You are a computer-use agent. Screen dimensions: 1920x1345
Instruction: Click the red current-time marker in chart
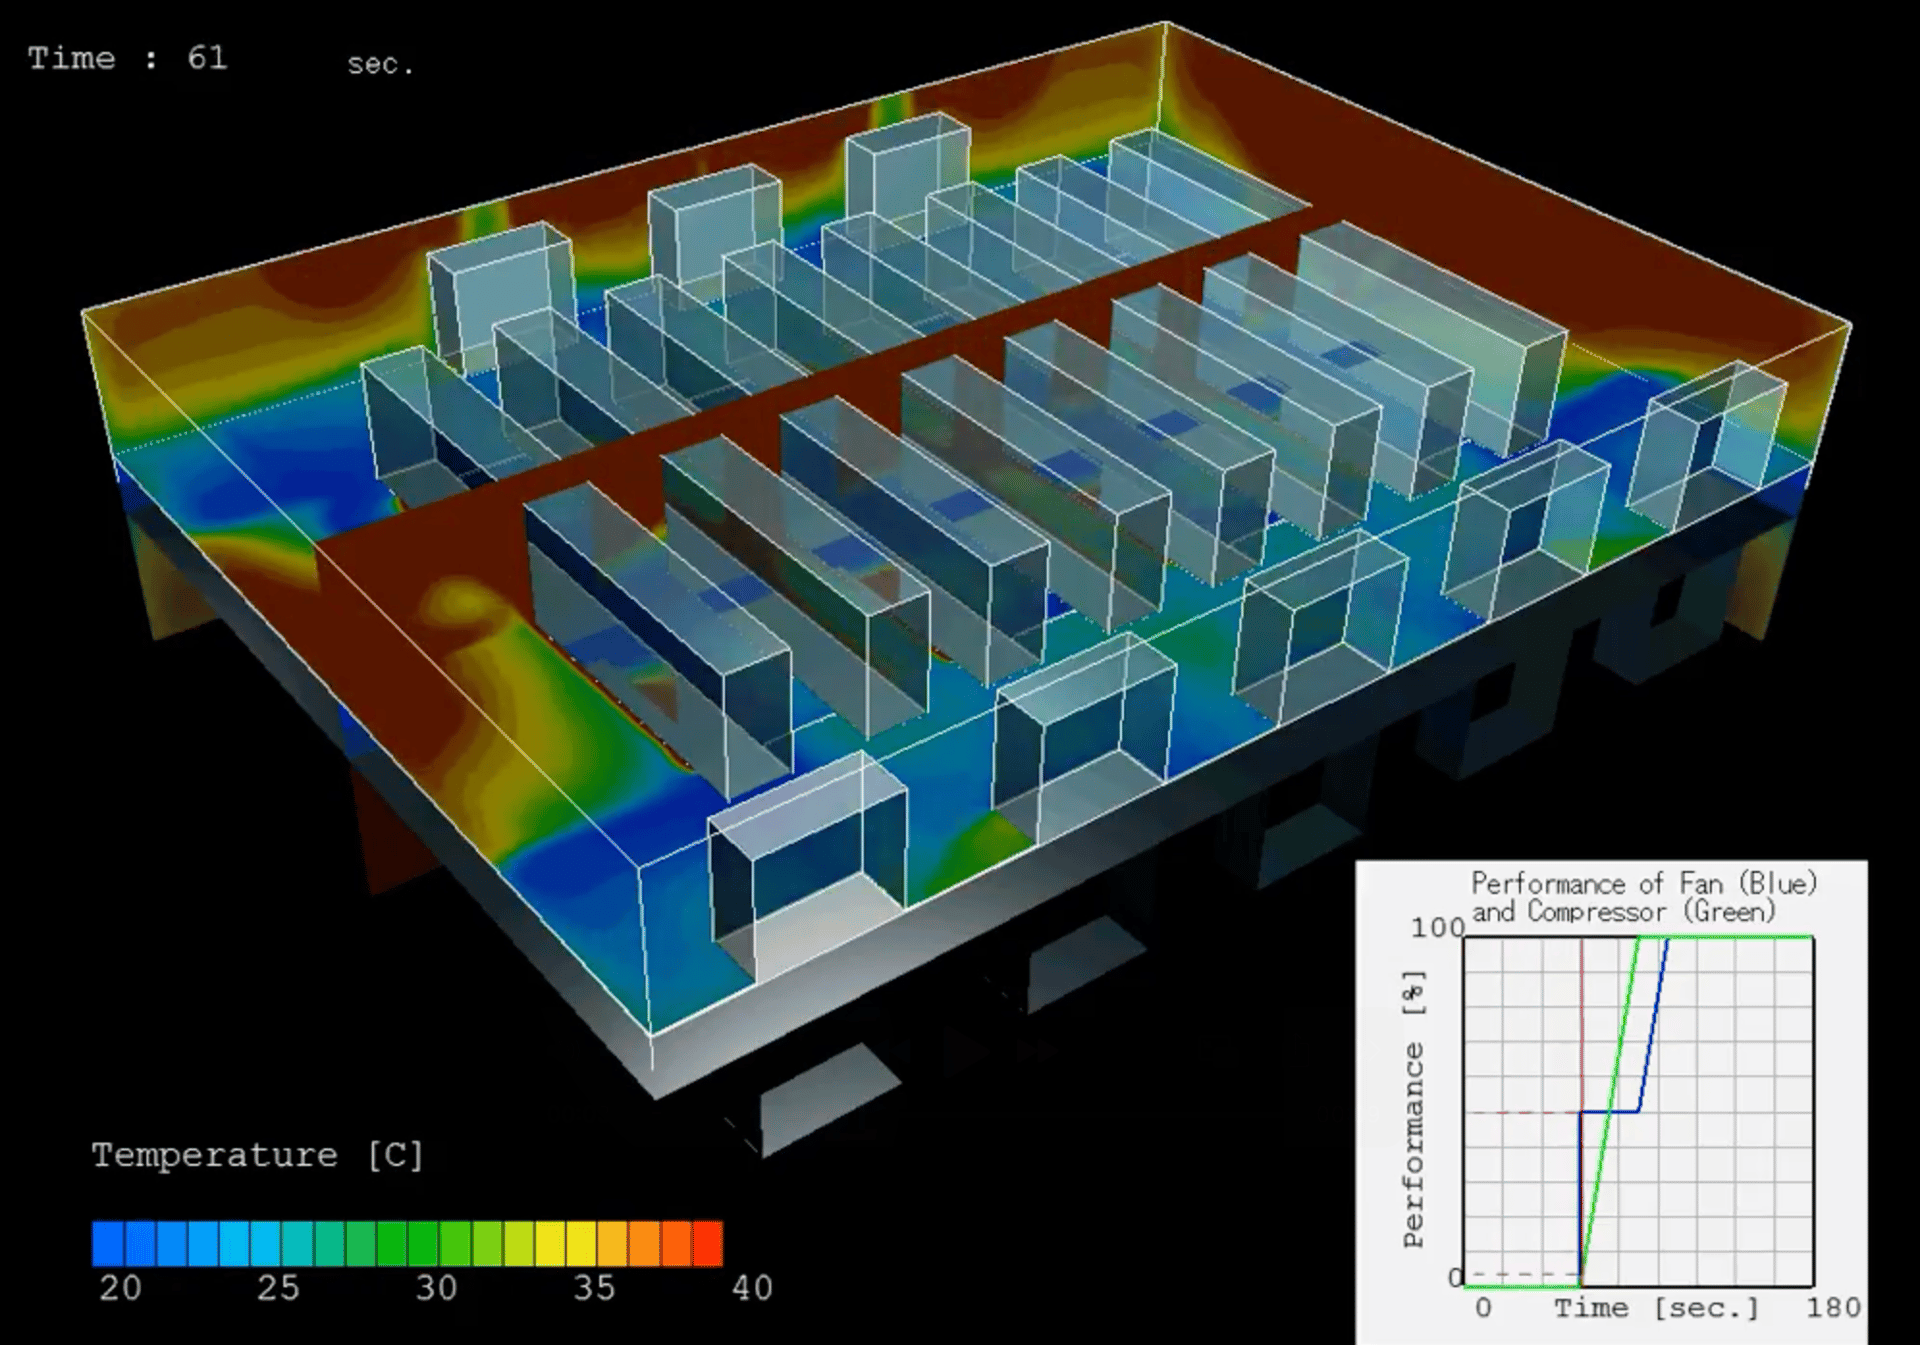pos(1582,1020)
